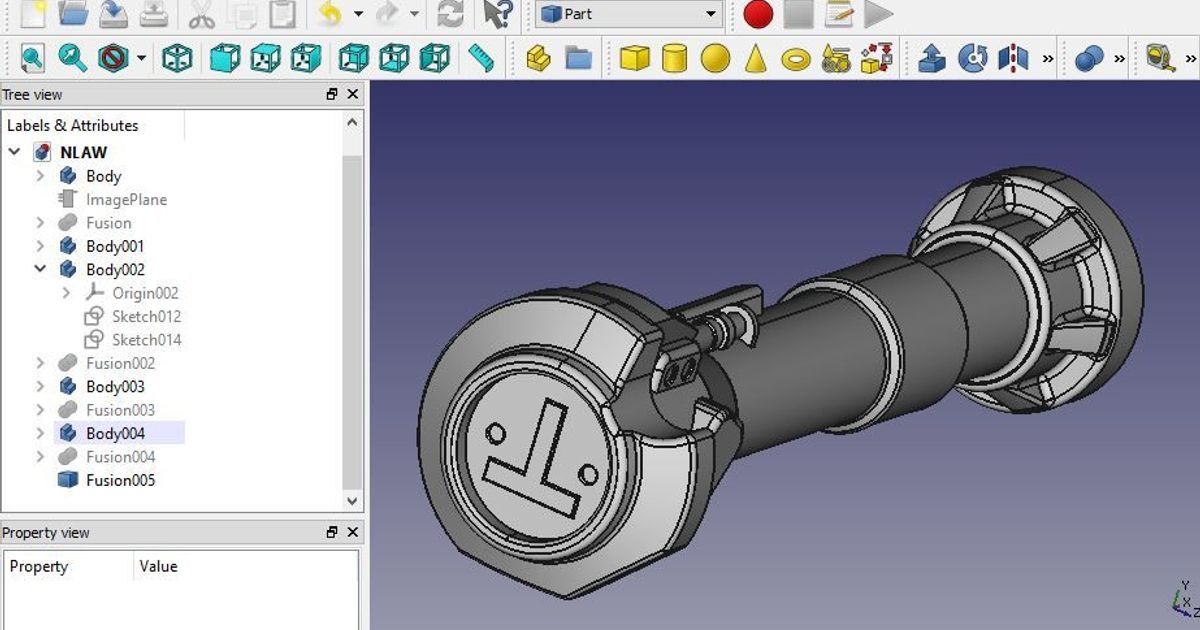Select the Torus primitive tool

coord(793,57)
